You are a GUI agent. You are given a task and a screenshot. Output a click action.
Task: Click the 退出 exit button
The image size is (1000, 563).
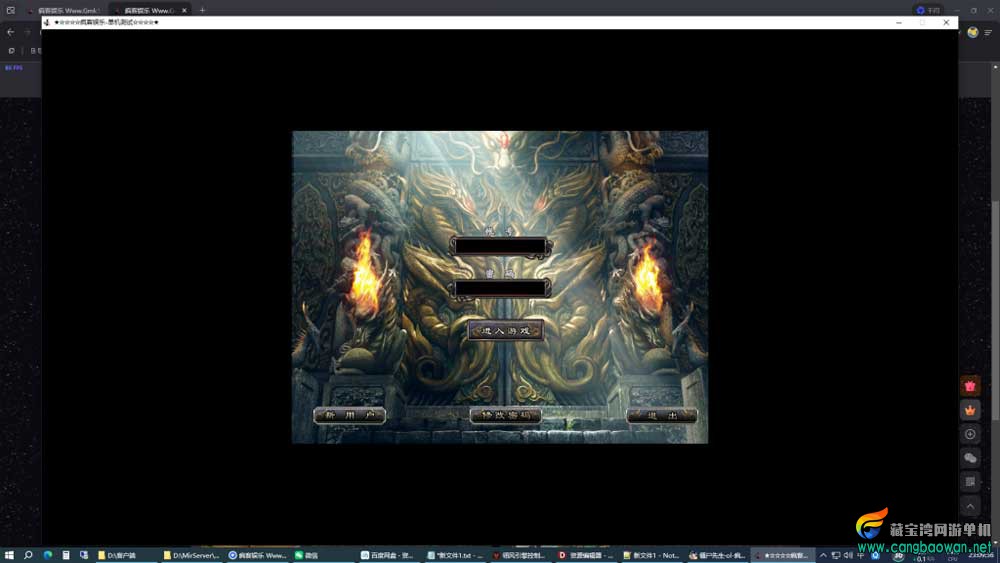[661, 415]
